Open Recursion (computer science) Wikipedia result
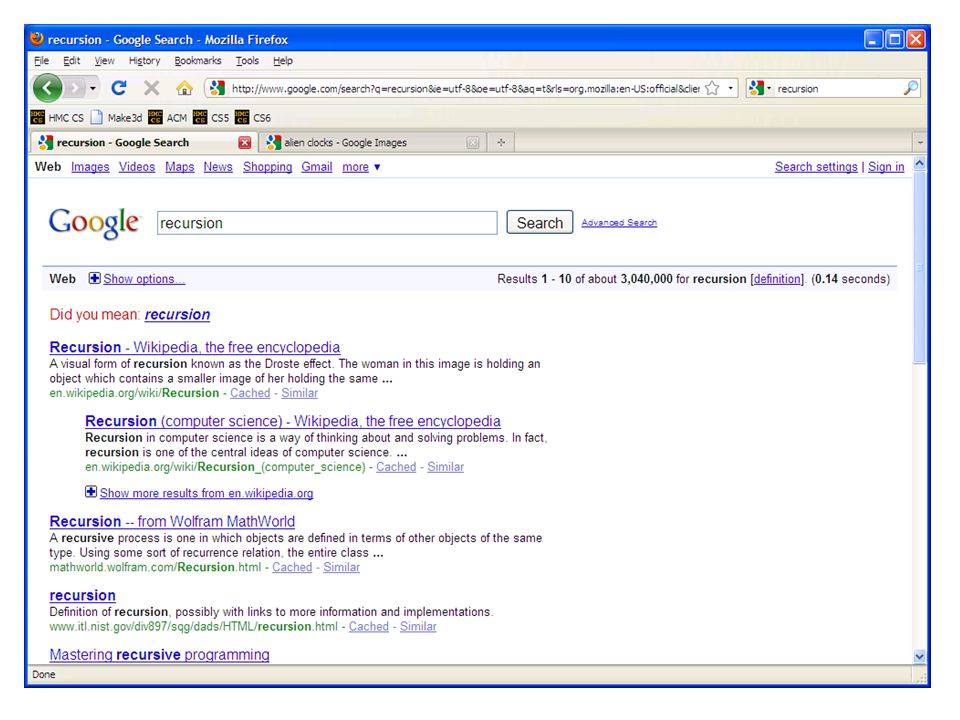The image size is (960, 720). pos(293,421)
